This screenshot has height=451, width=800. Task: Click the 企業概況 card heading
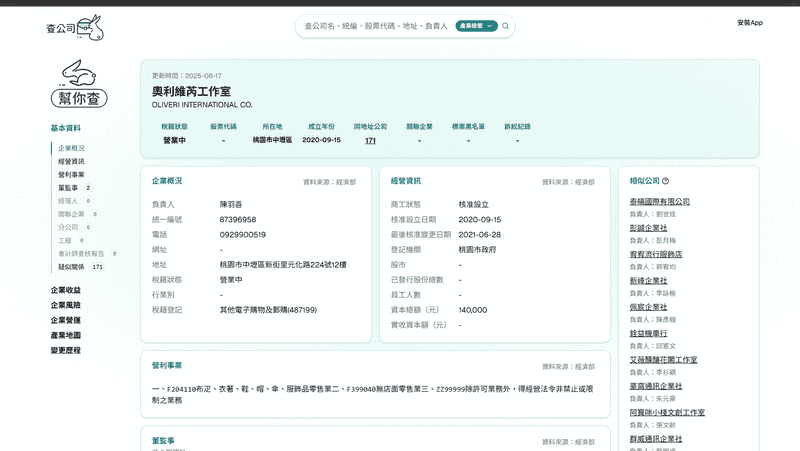pos(167,181)
